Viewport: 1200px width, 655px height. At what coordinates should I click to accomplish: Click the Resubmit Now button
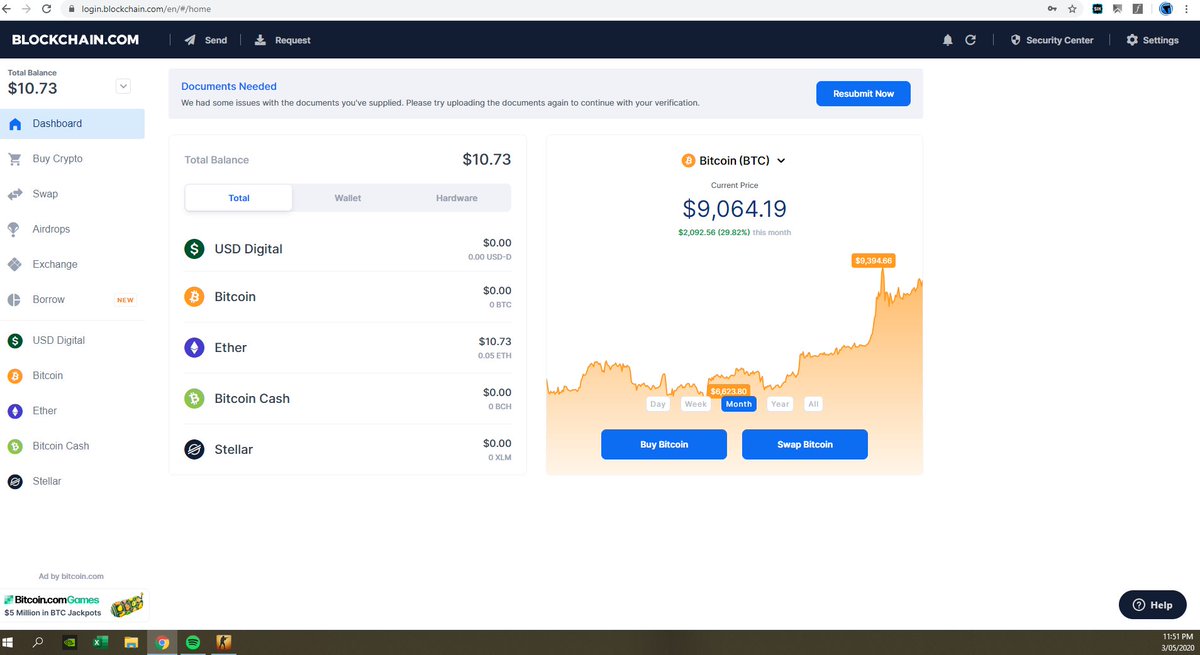863,93
